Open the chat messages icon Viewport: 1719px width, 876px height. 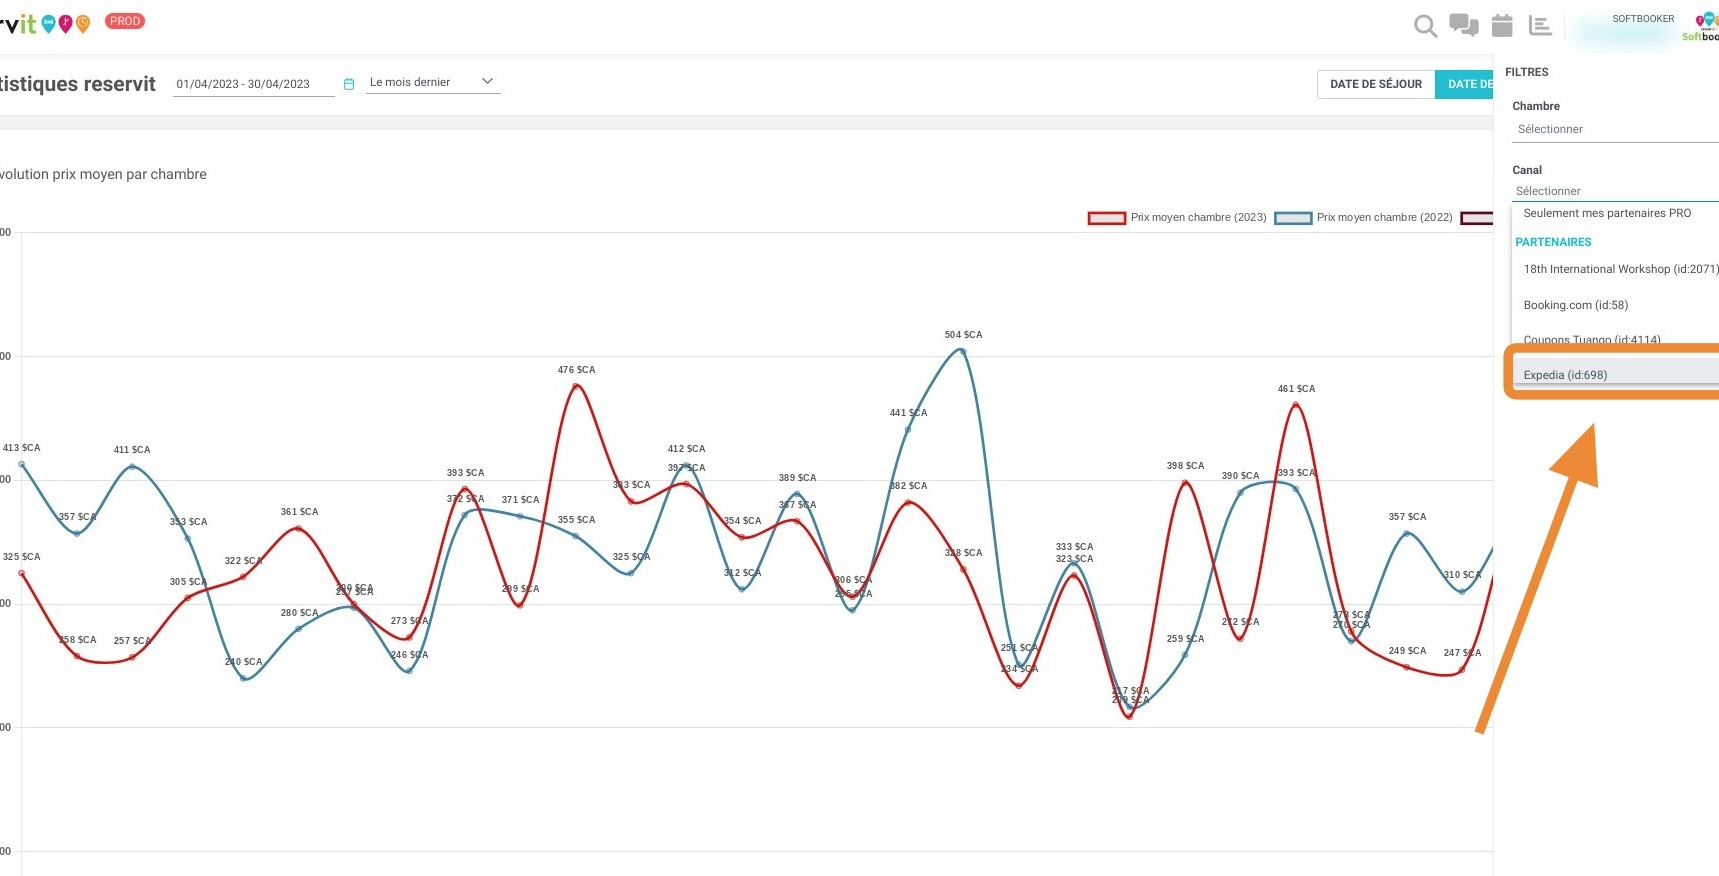tap(1464, 25)
